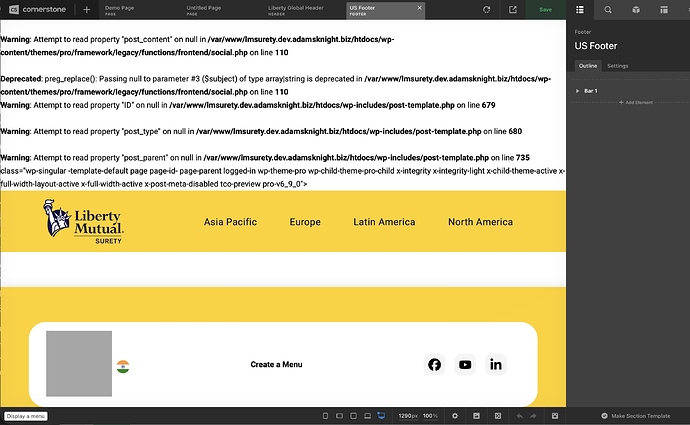The image size is (690, 425).
Task: Open the search panel magnifier icon
Action: [608, 10]
